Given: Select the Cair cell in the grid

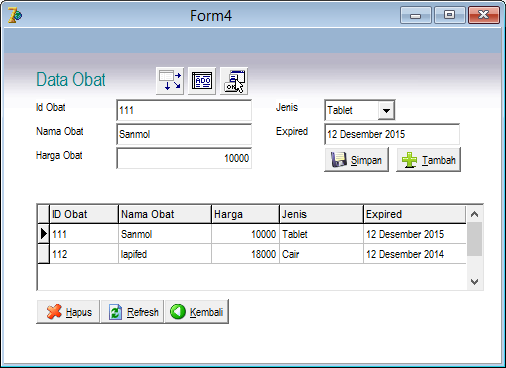Looking at the screenshot, I should (x=321, y=254).
